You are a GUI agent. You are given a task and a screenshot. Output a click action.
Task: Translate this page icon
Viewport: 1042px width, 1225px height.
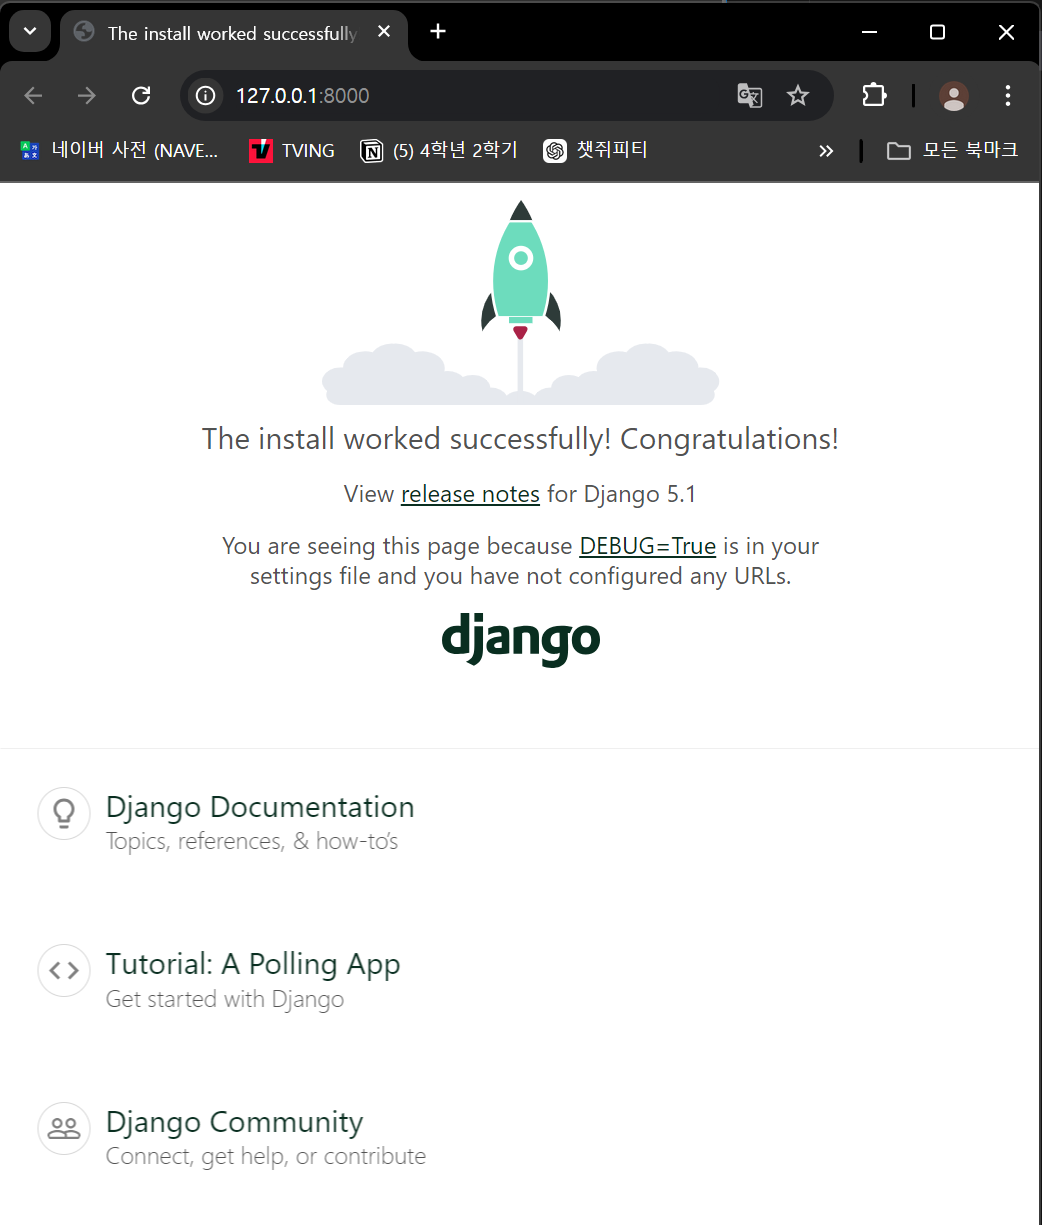[750, 96]
